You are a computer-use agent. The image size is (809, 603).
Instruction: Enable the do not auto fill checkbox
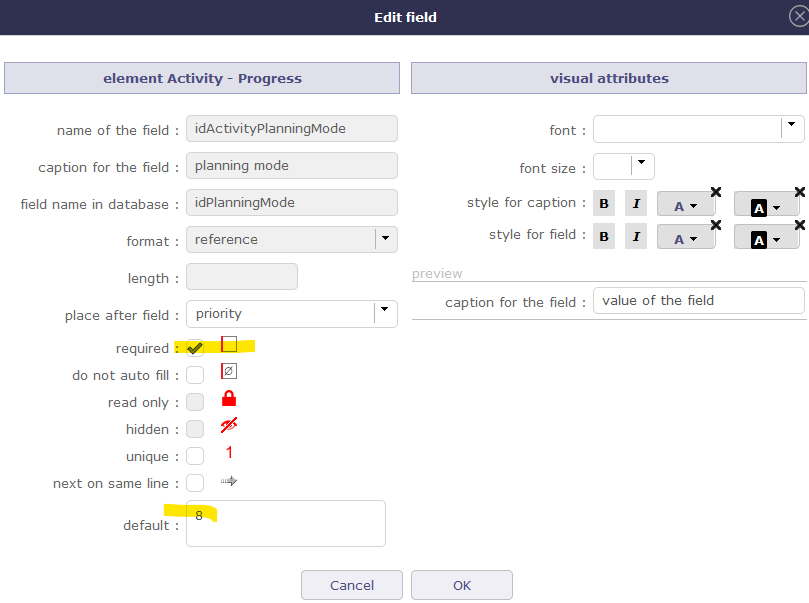pos(195,375)
